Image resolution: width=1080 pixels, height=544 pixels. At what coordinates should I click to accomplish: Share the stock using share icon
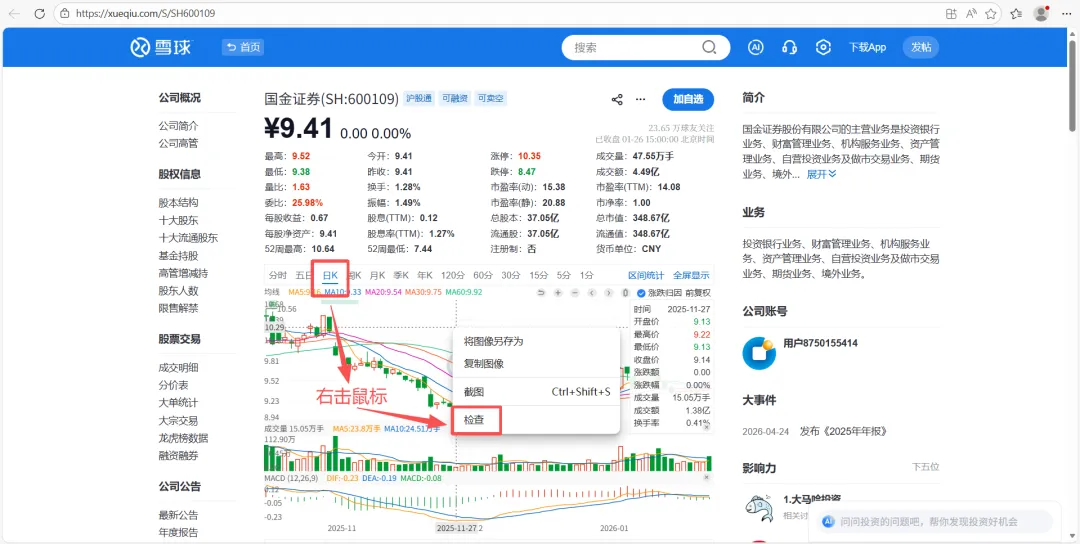coord(617,99)
